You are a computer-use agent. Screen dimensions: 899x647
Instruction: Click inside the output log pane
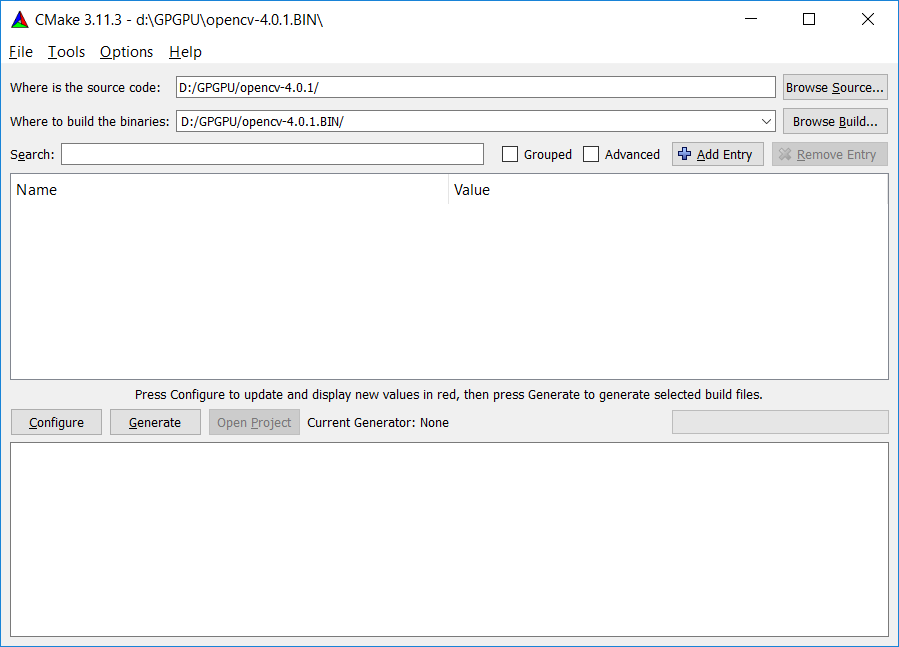[450, 539]
